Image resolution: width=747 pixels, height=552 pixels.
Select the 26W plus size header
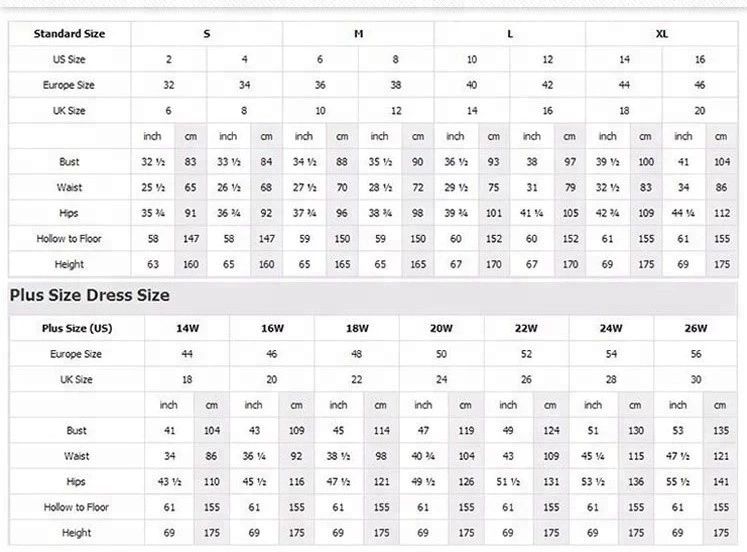(x=696, y=328)
